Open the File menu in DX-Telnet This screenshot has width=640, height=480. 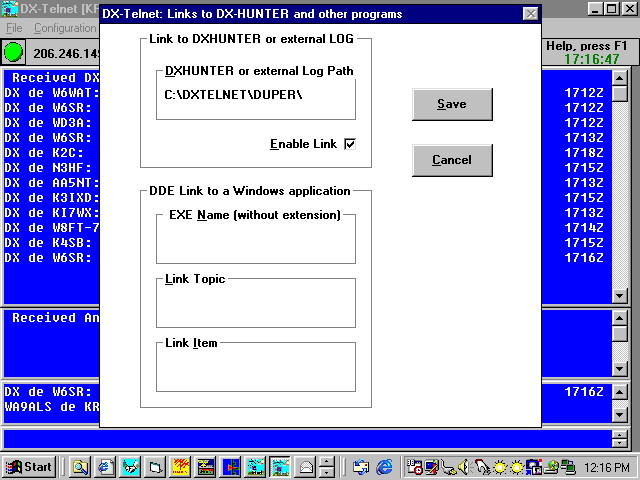[14, 28]
